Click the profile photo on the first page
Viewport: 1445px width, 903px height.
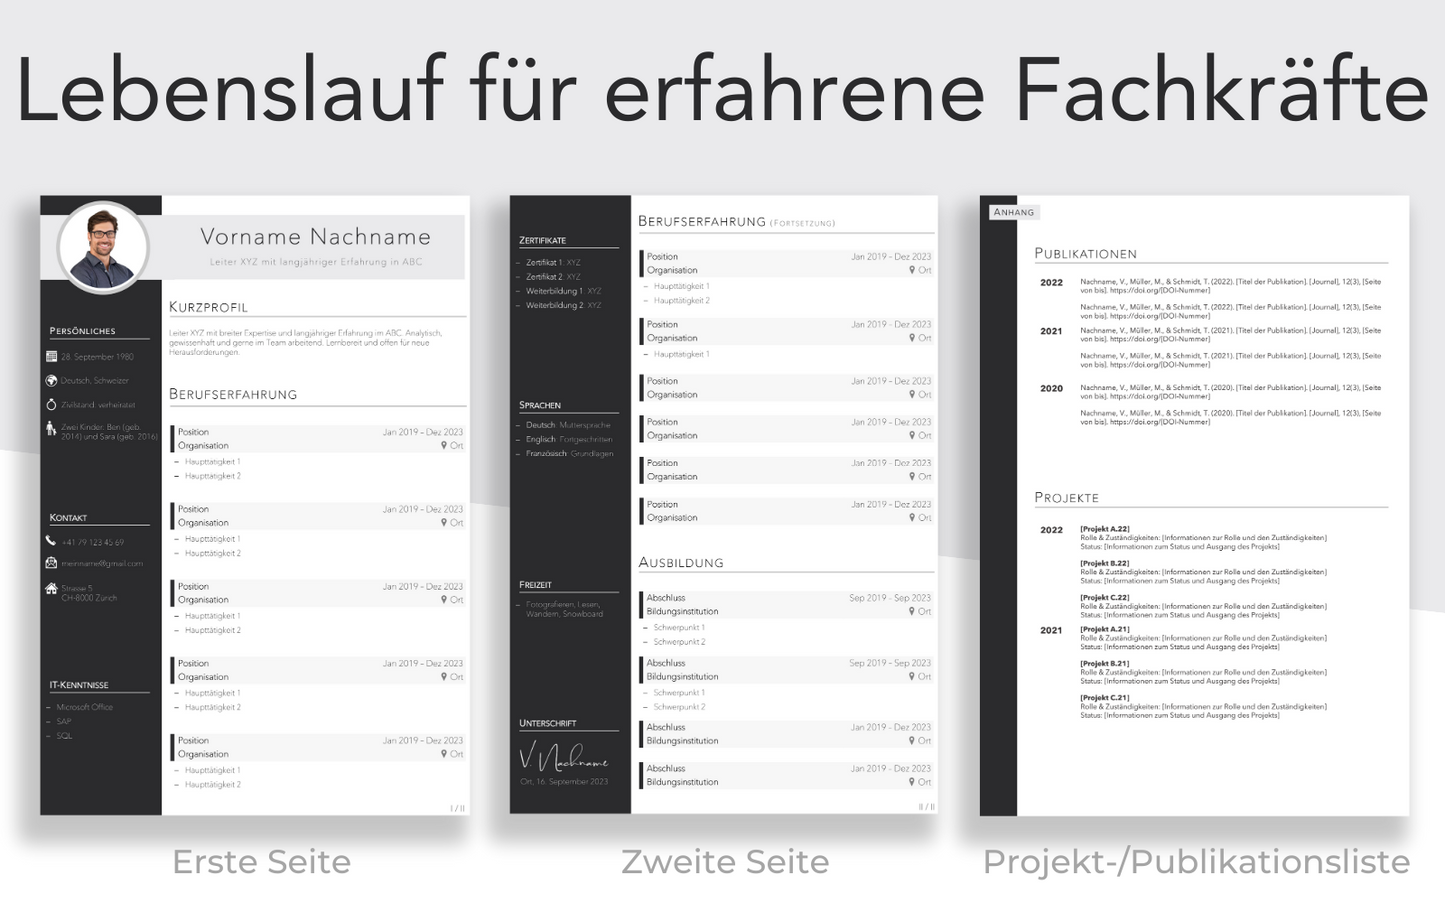point(103,247)
